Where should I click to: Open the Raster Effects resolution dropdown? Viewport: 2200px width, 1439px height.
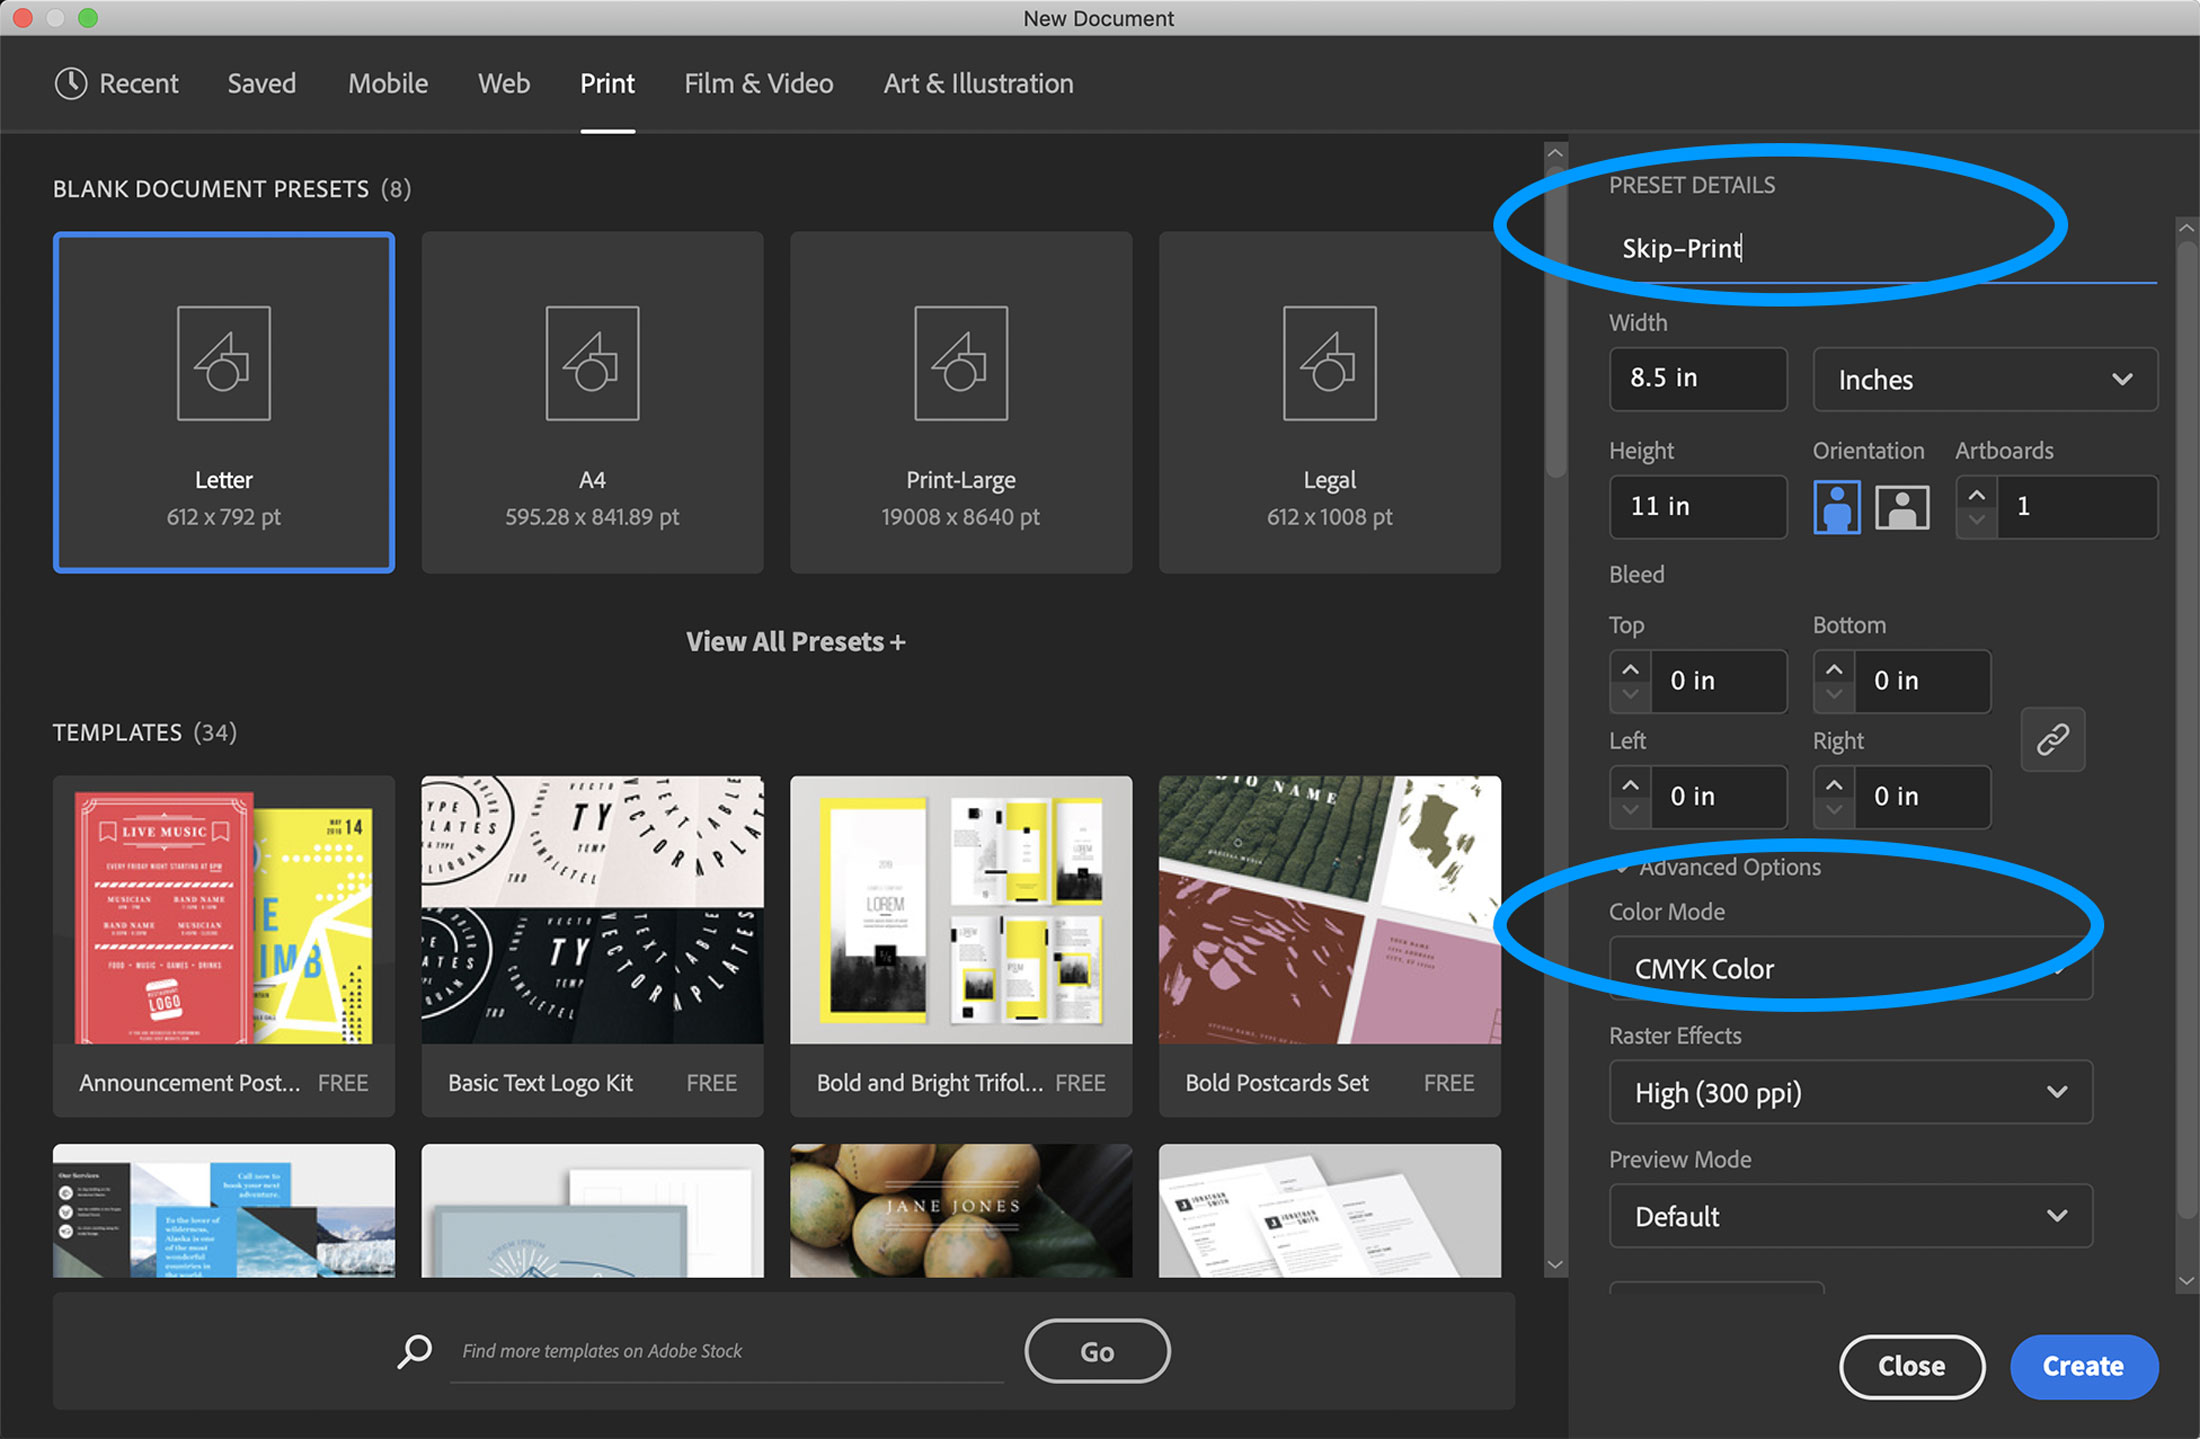(1850, 1092)
